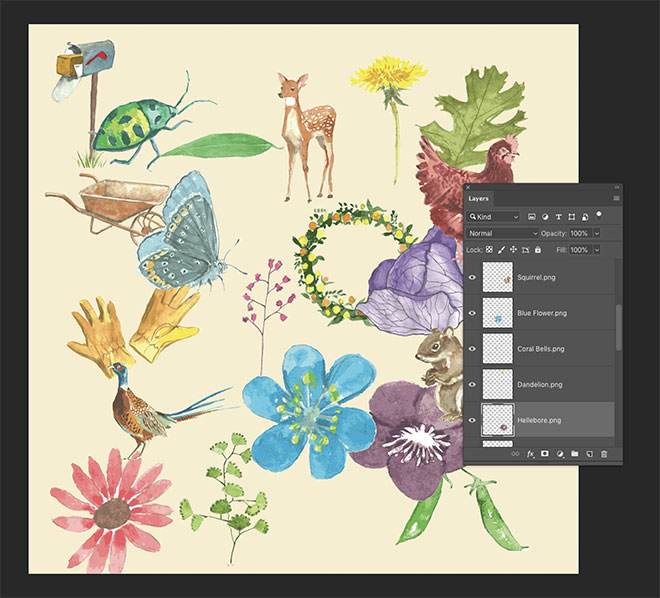Hide the Dandelion.png layer
The height and width of the screenshot is (598, 660).
coord(472,385)
